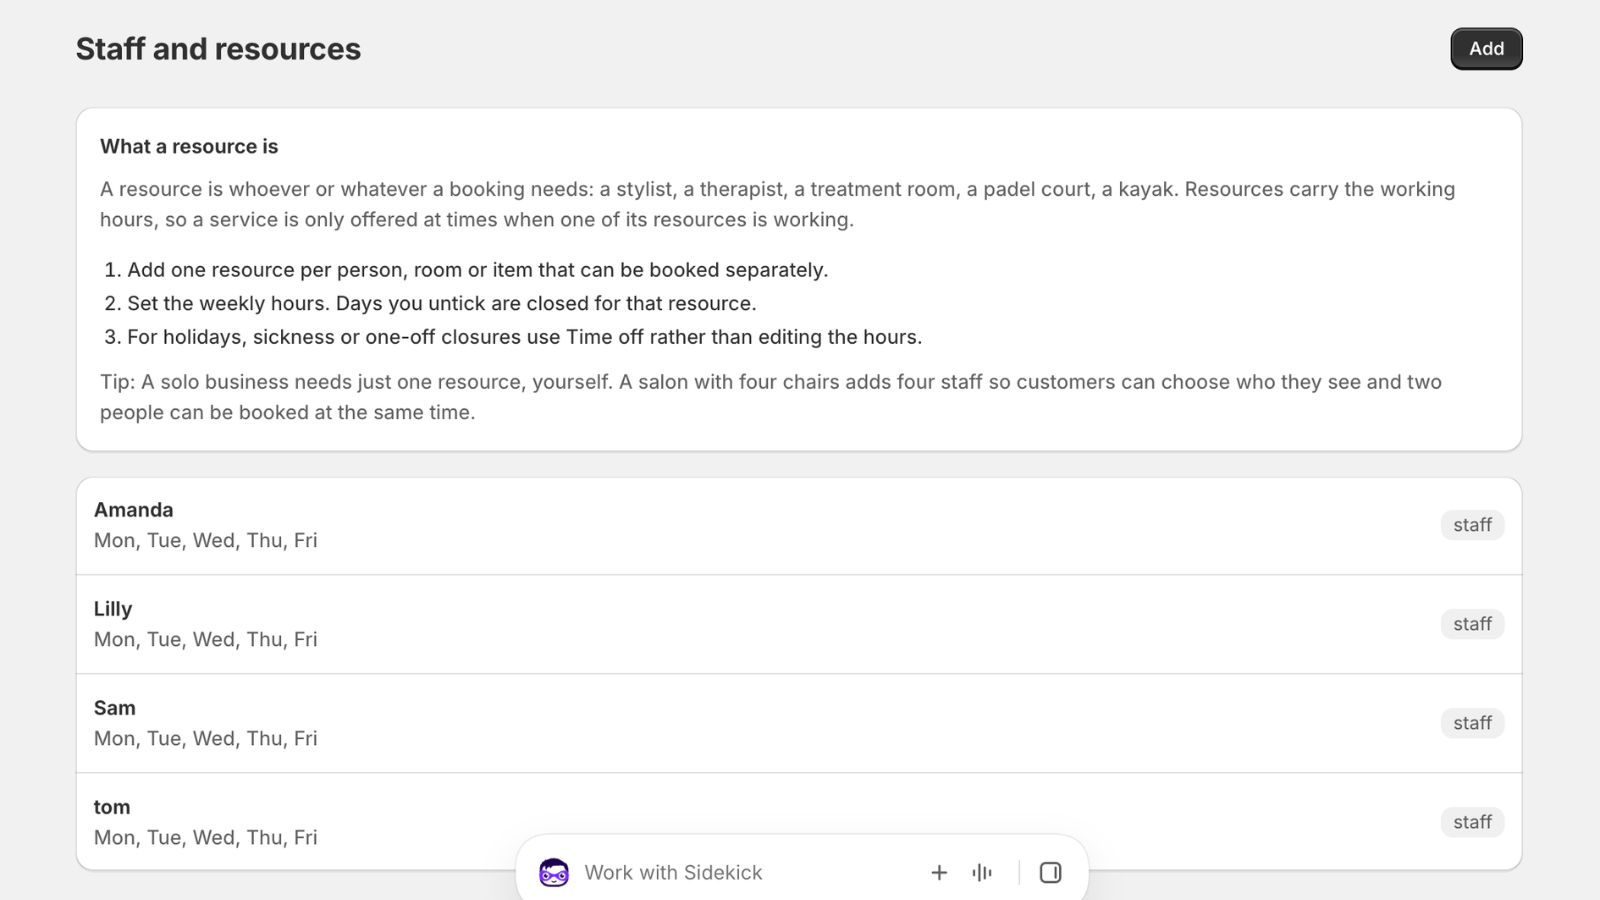Click the plus icon in Sidekick bar
This screenshot has width=1600, height=900.
(939, 872)
